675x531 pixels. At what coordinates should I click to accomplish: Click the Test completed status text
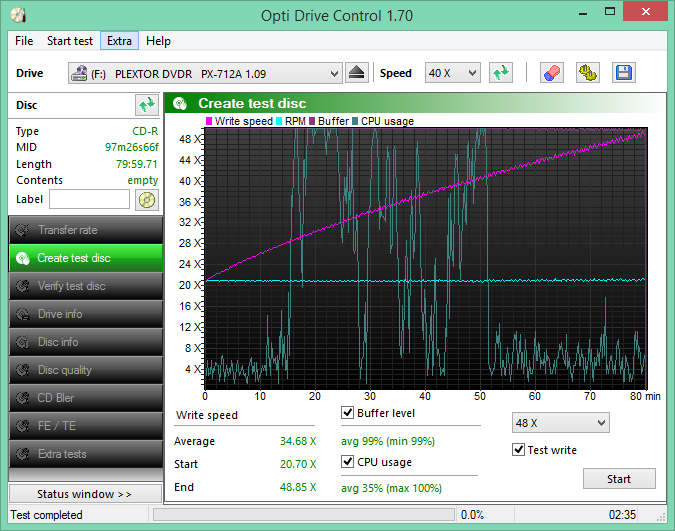pos(46,515)
